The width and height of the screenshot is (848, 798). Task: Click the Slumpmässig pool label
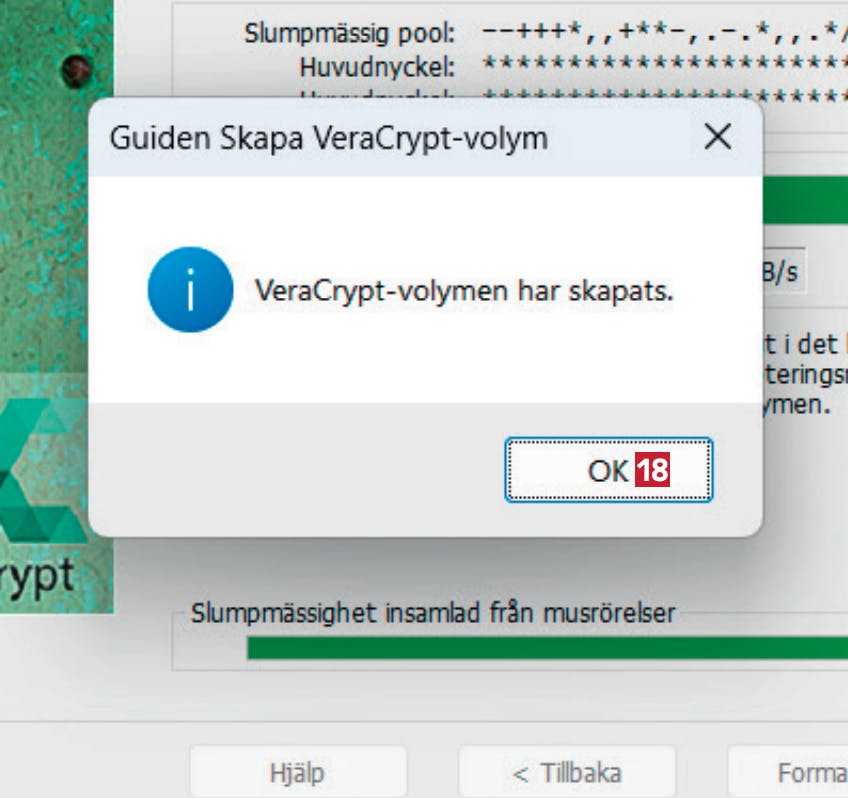349,34
